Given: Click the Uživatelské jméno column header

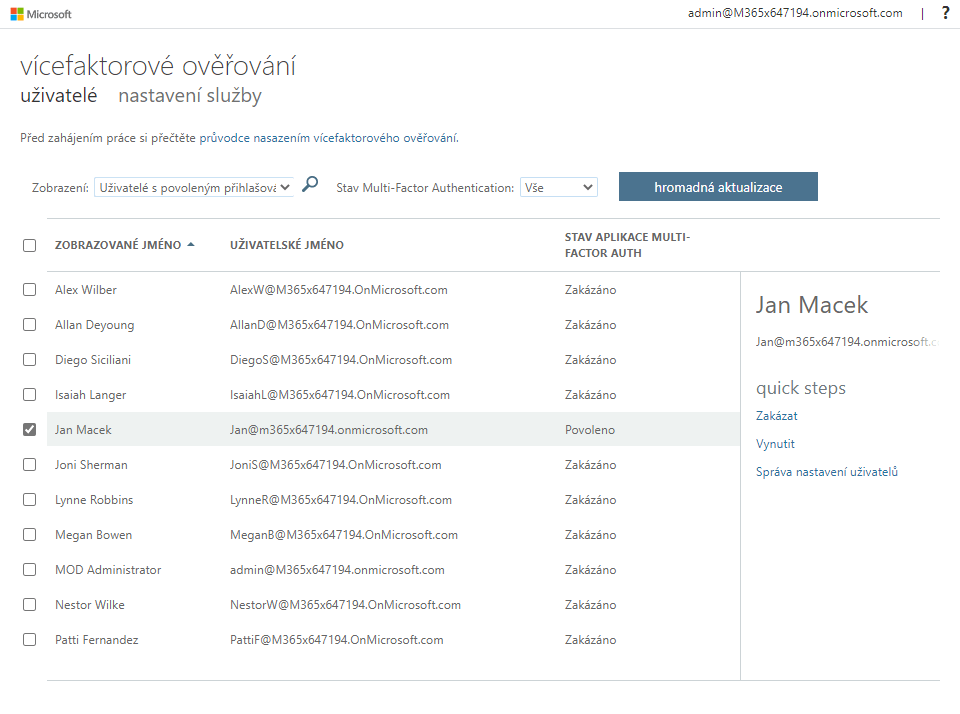Looking at the screenshot, I should pyautogui.click(x=286, y=245).
